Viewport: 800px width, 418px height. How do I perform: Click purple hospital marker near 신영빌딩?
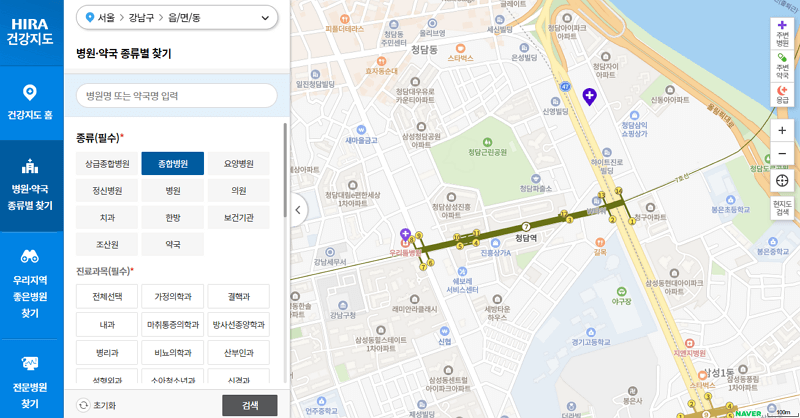tap(589, 96)
